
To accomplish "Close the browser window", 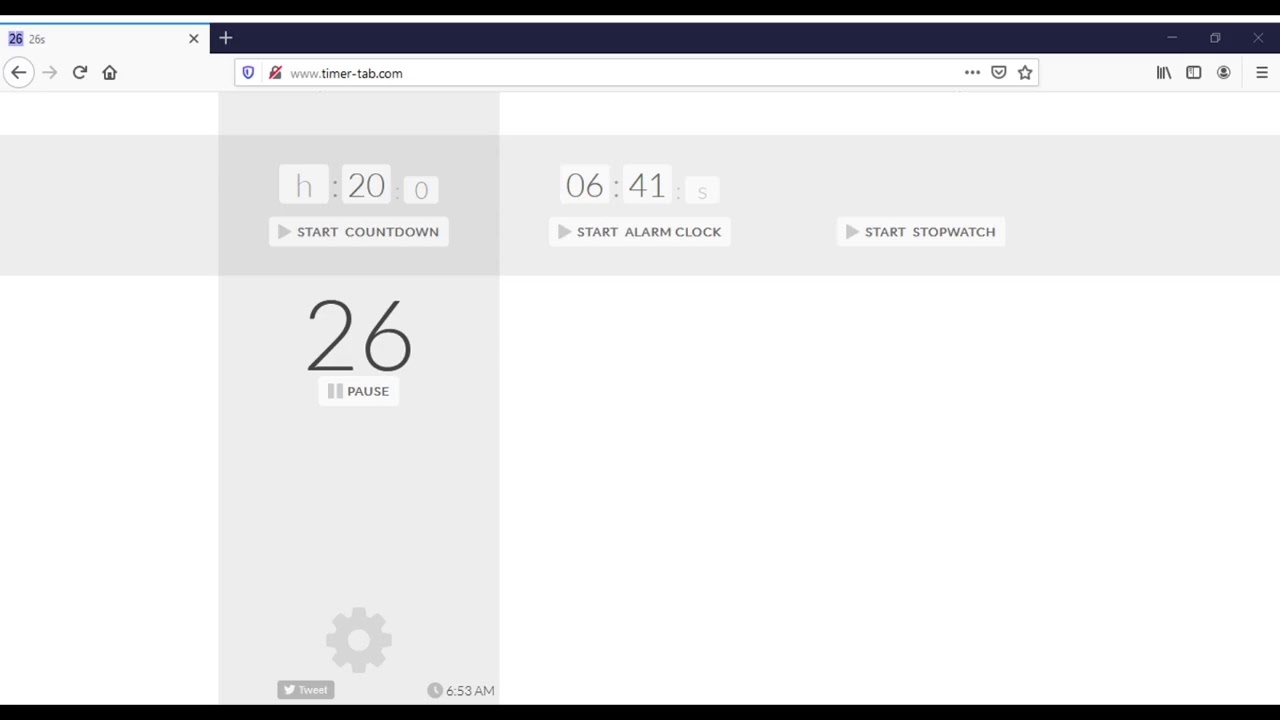I will [1258, 38].
